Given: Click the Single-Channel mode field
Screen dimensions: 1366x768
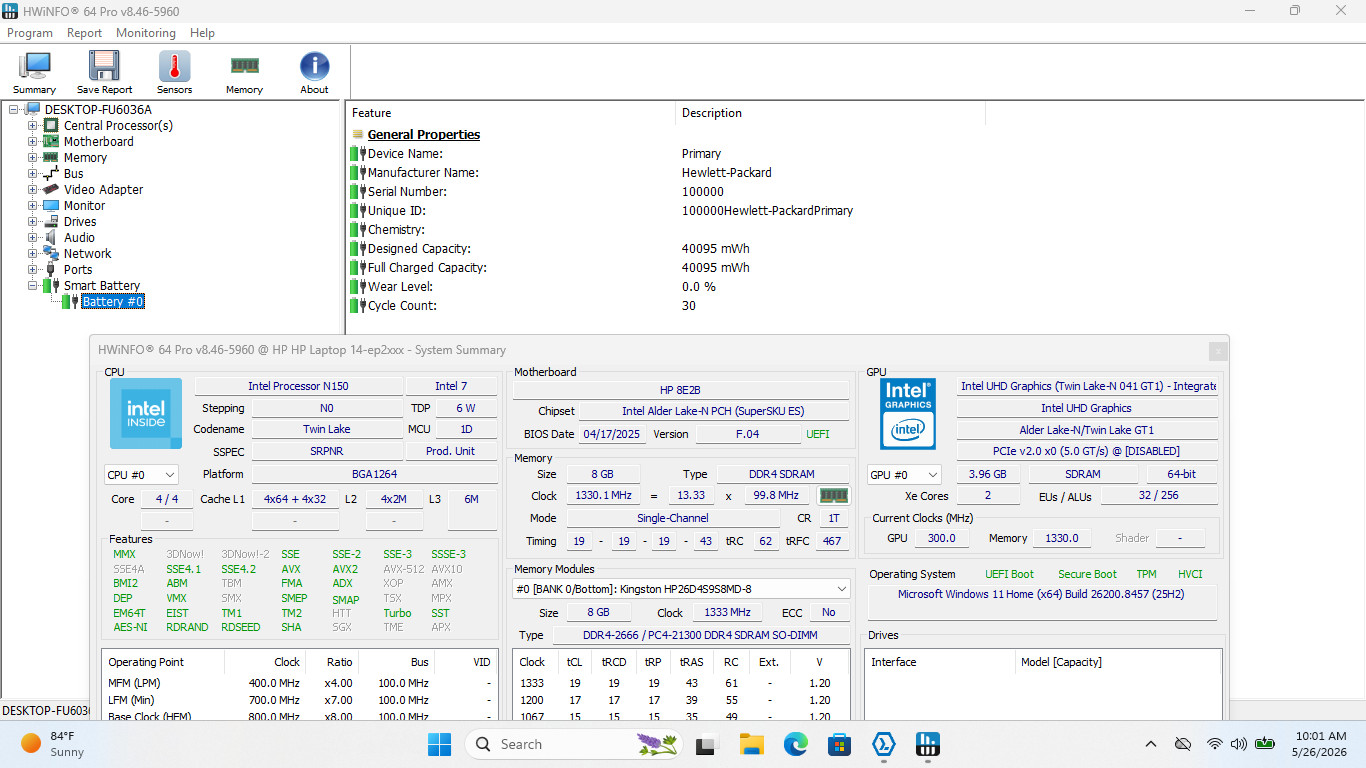Looking at the screenshot, I should [673, 518].
